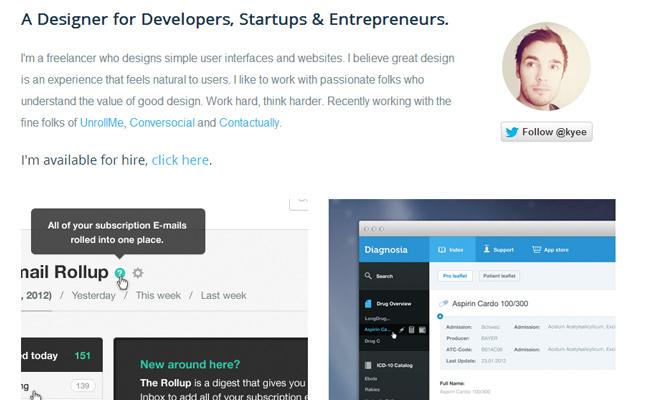Click the Twitter bird icon
Image resolution: width=660 pixels, height=400 pixels.
[512, 131]
